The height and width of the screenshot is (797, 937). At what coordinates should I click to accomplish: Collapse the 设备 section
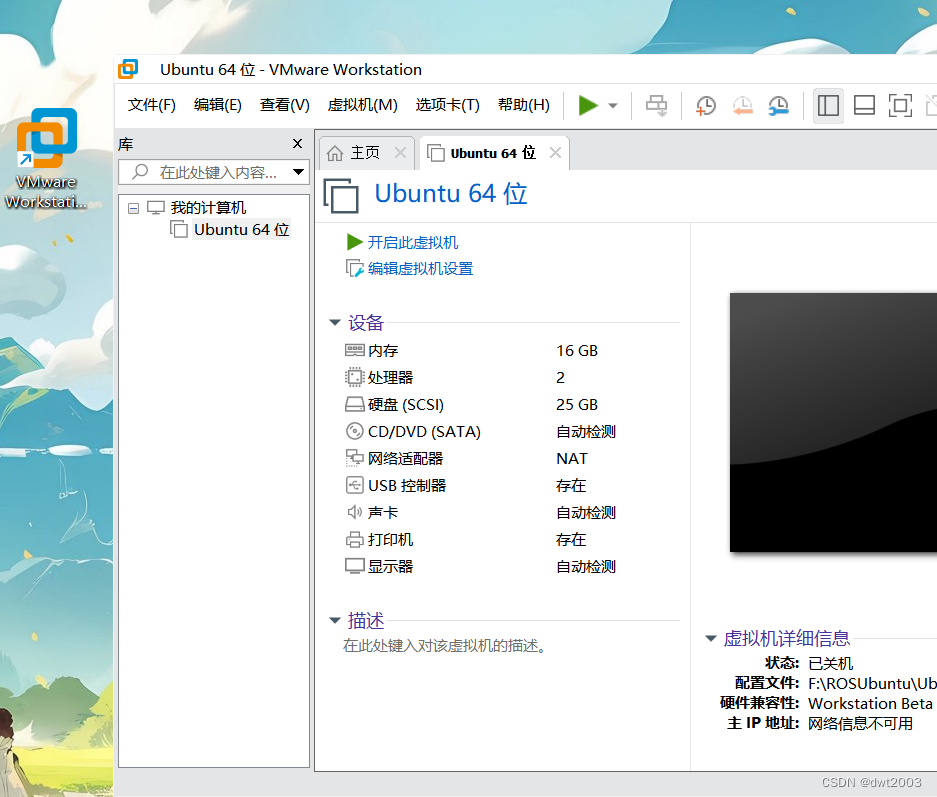coord(335,323)
